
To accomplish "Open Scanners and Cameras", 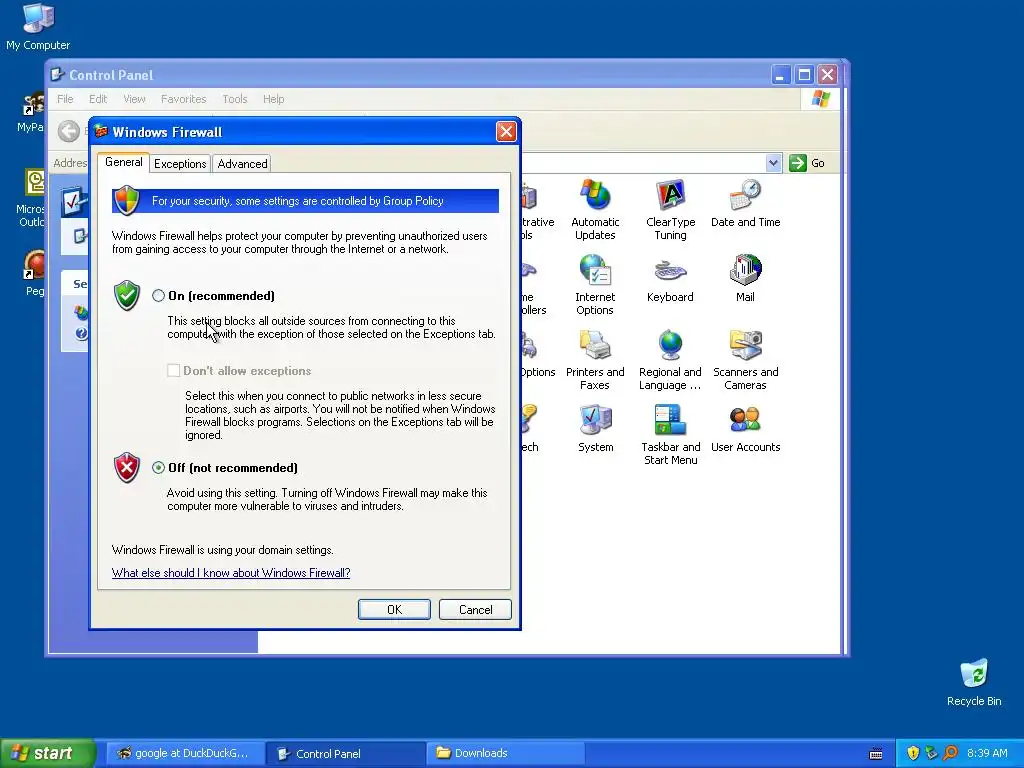I will [745, 360].
